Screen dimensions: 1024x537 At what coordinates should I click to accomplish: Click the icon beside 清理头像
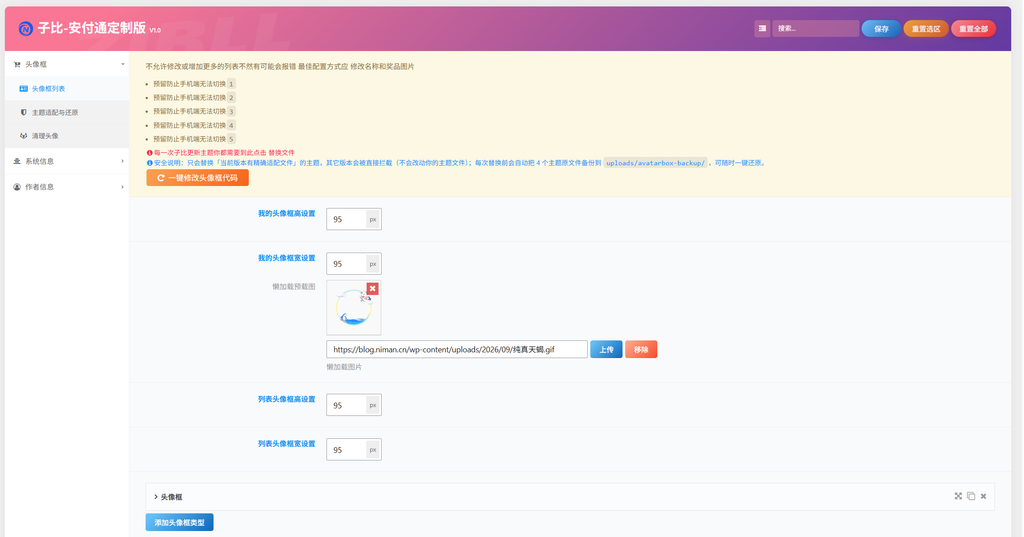pyautogui.click(x=24, y=136)
